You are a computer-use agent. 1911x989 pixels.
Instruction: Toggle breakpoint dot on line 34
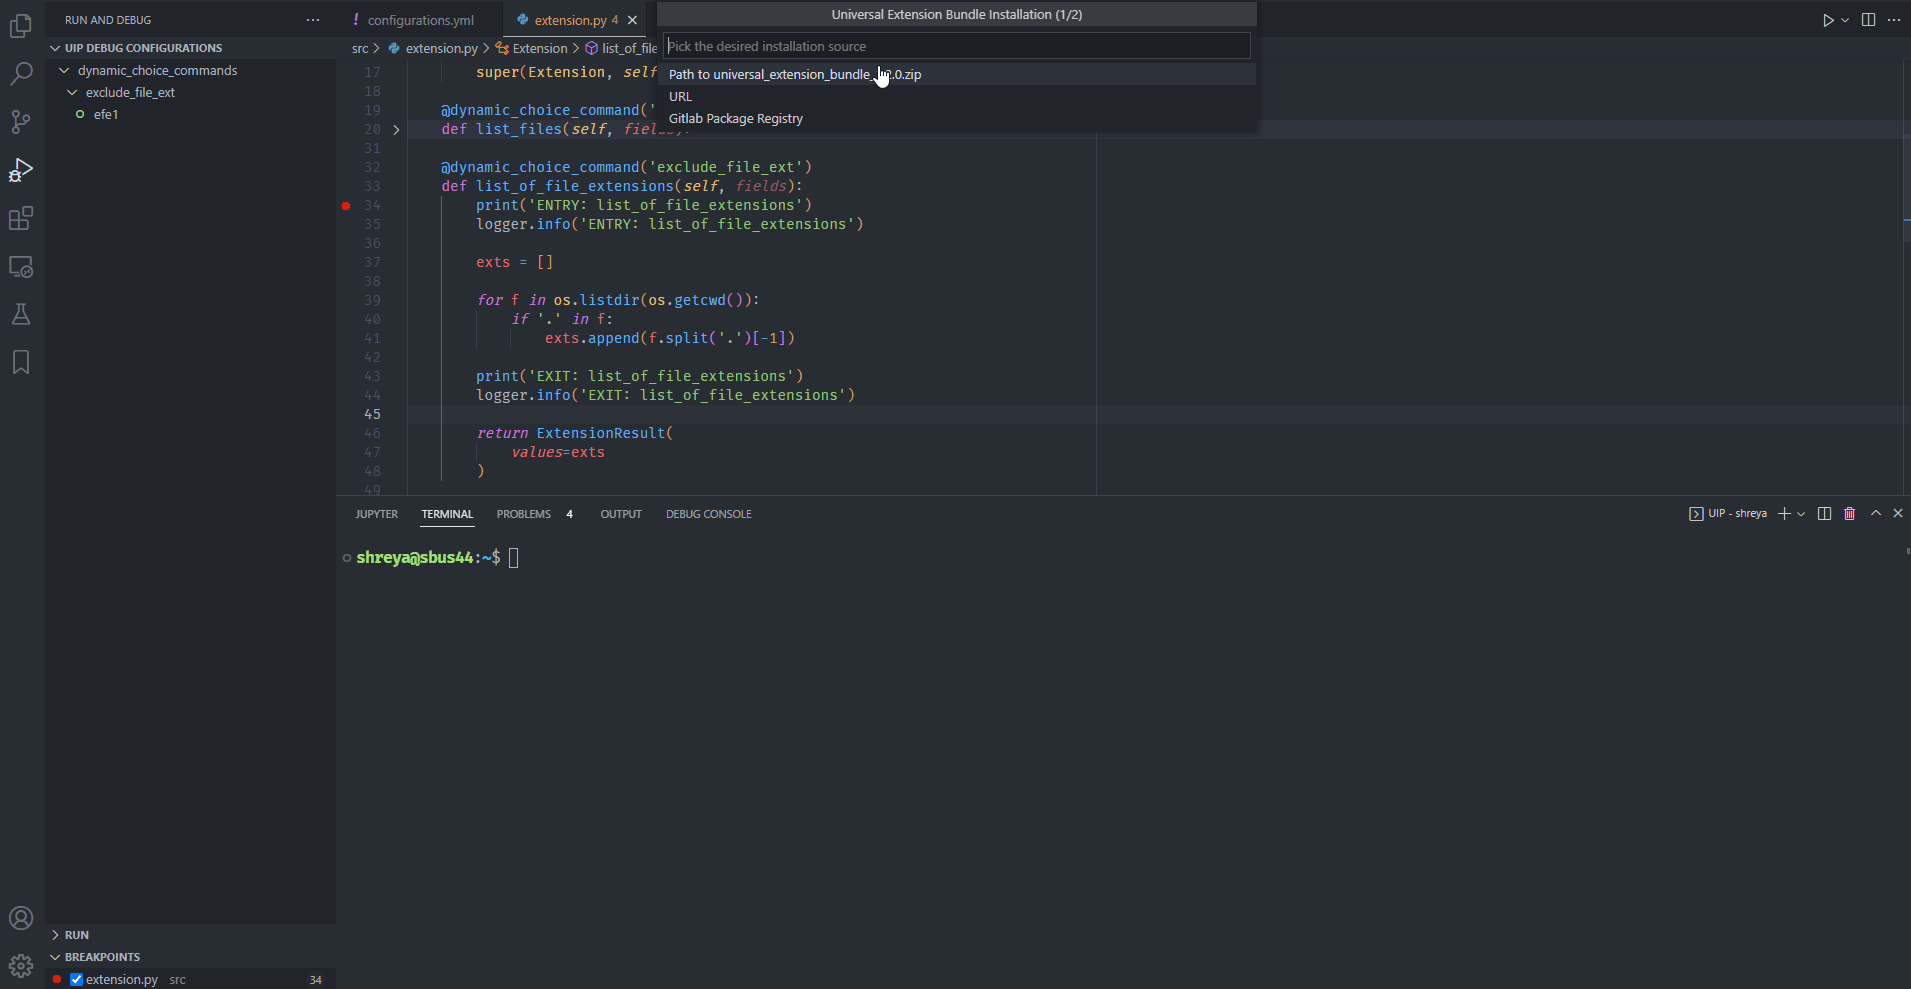click(346, 206)
